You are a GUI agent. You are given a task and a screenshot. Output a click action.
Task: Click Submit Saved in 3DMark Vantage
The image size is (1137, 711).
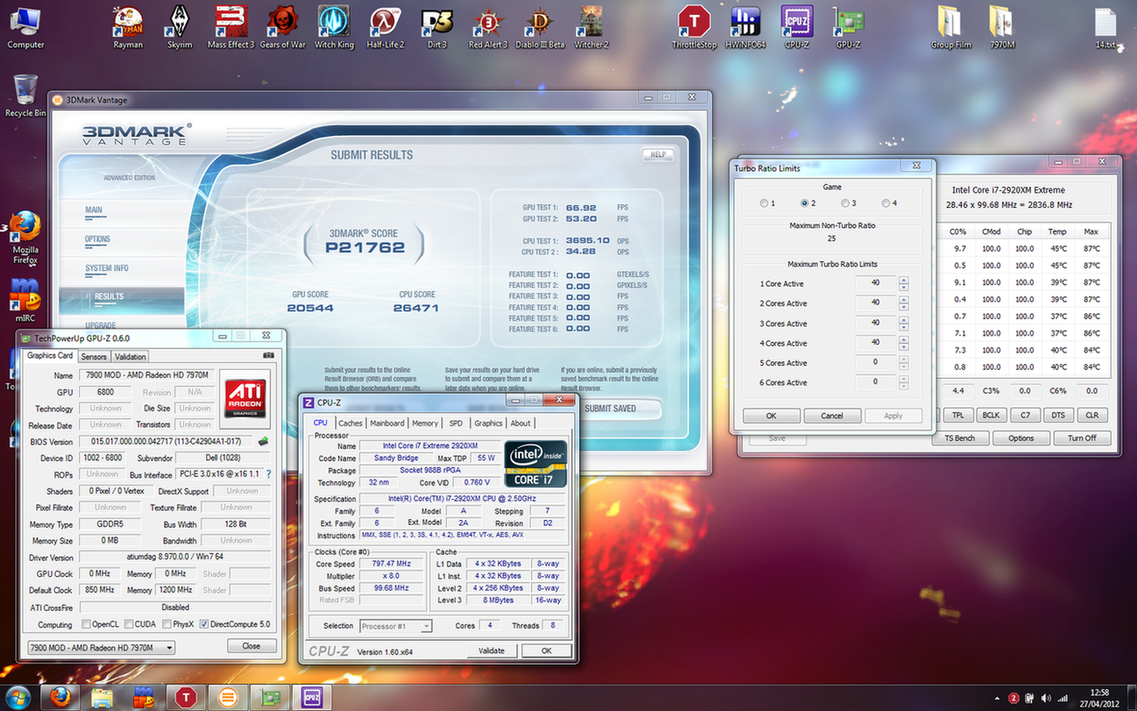611,409
